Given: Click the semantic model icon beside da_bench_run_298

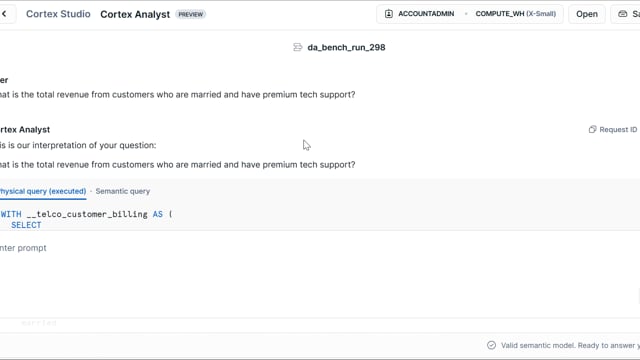Looking at the screenshot, I should (298, 47).
